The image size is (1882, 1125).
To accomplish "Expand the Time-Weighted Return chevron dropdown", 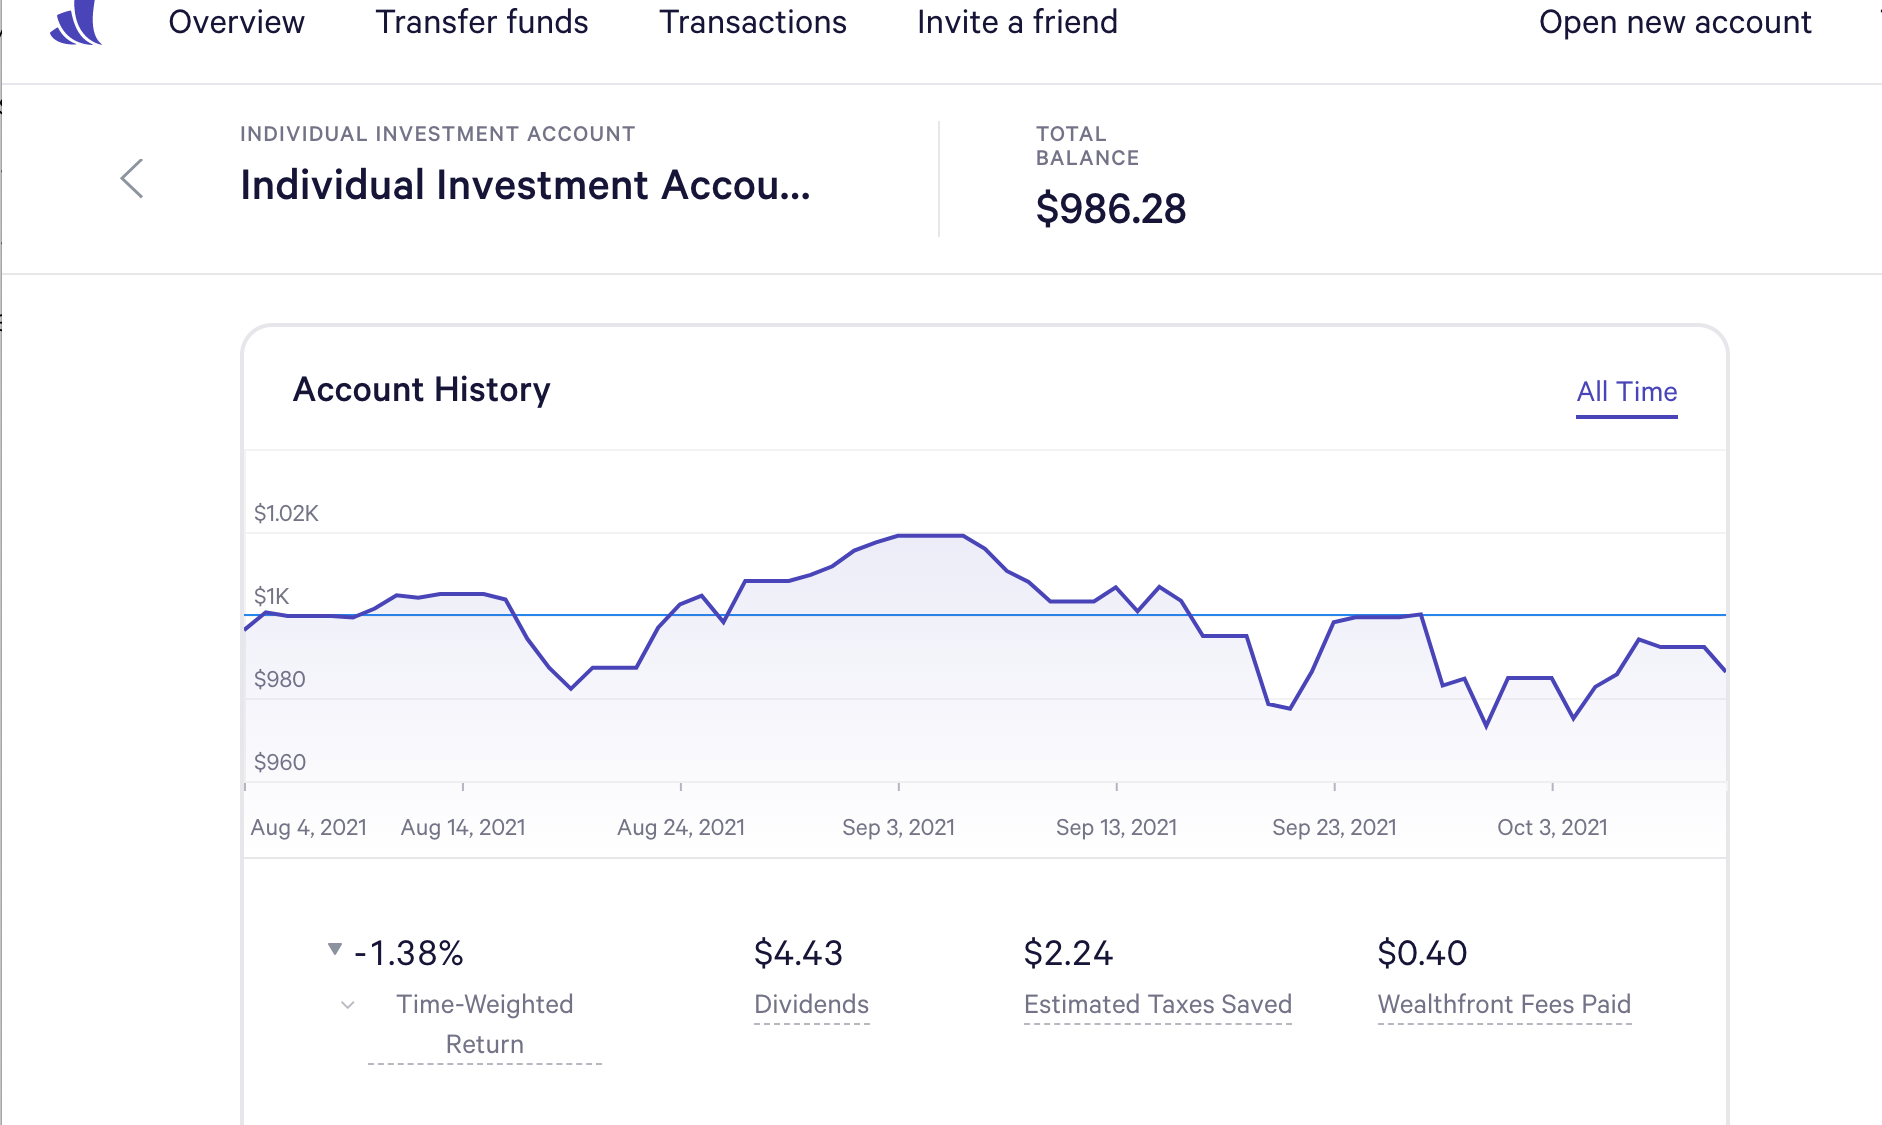I will [348, 1005].
